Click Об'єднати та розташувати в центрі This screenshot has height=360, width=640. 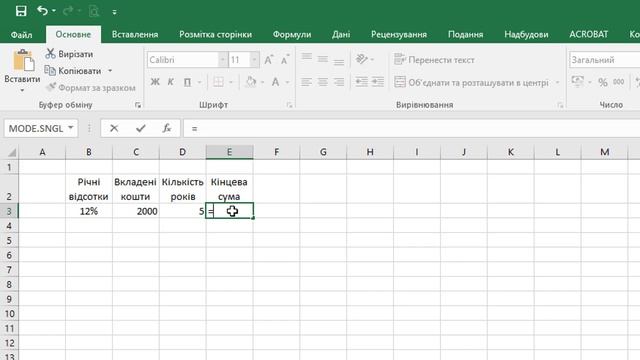472,82
